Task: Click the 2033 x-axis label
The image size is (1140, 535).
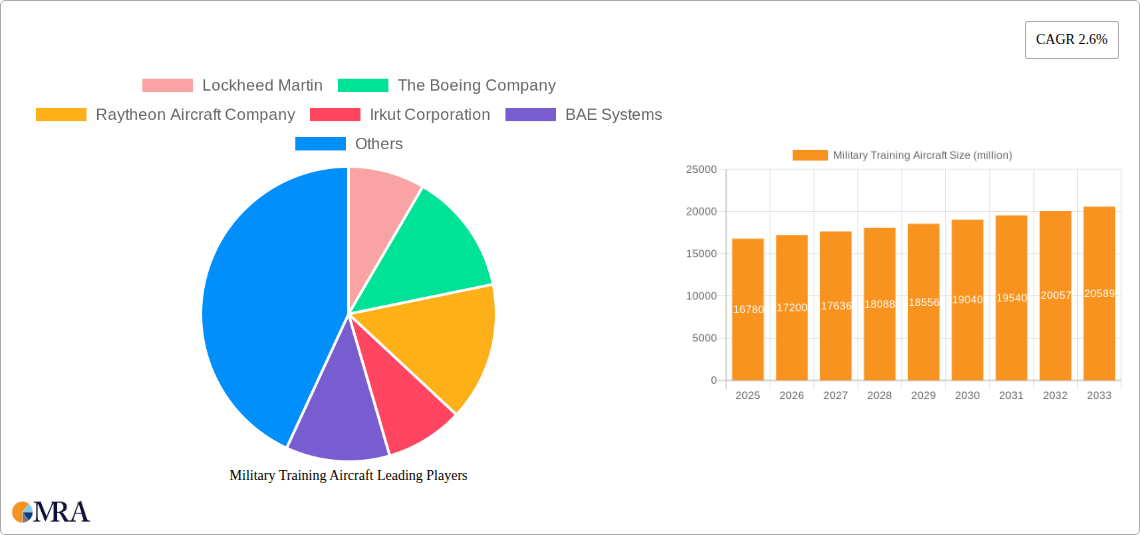Action: coord(1099,395)
